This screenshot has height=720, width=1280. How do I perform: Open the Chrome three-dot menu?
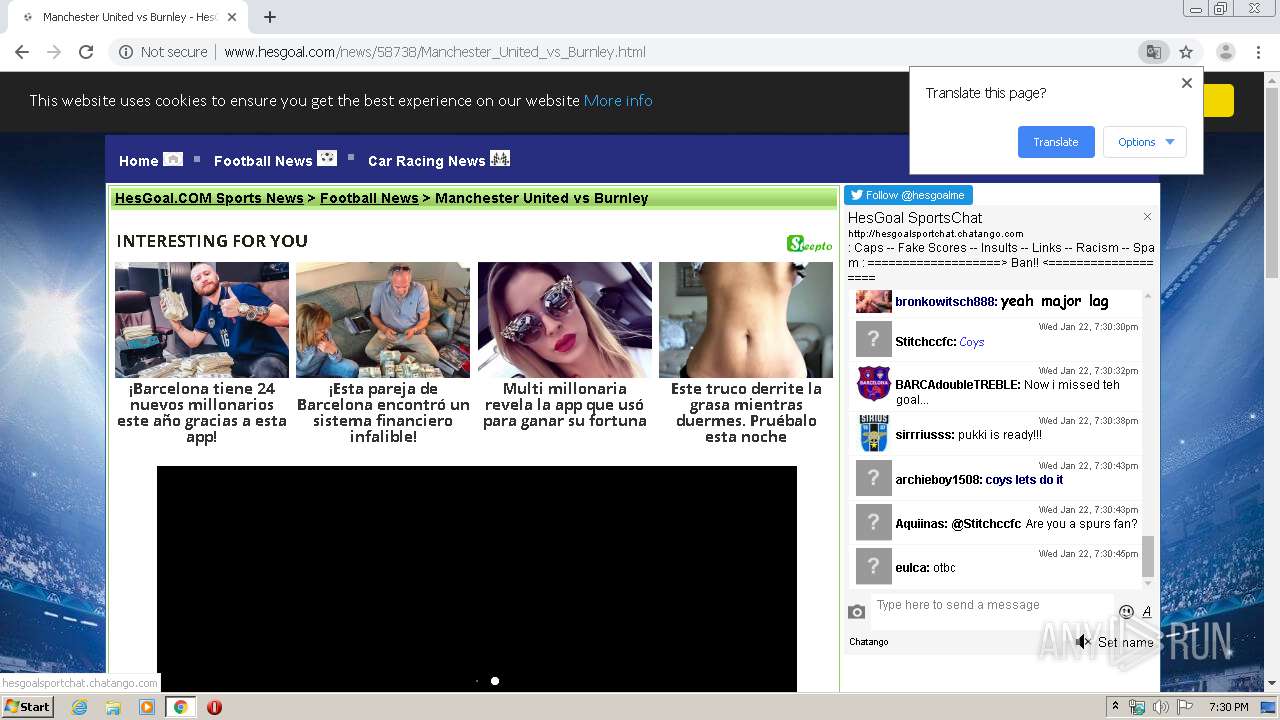tap(1258, 52)
